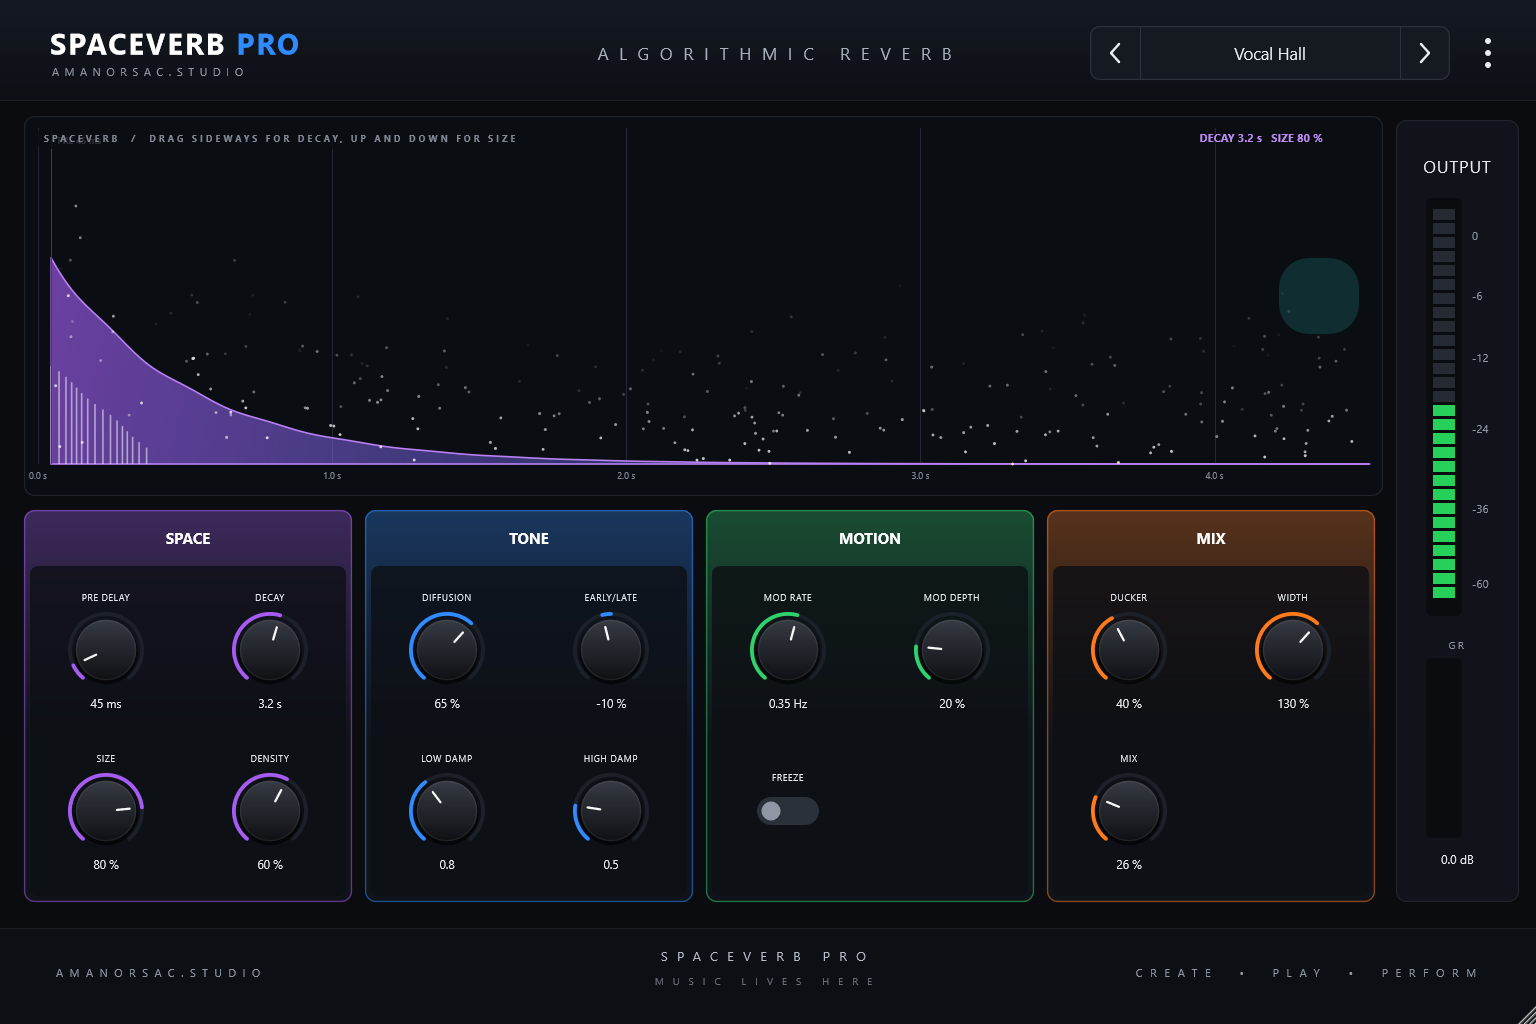Click the CREATE footer text

(1174, 973)
